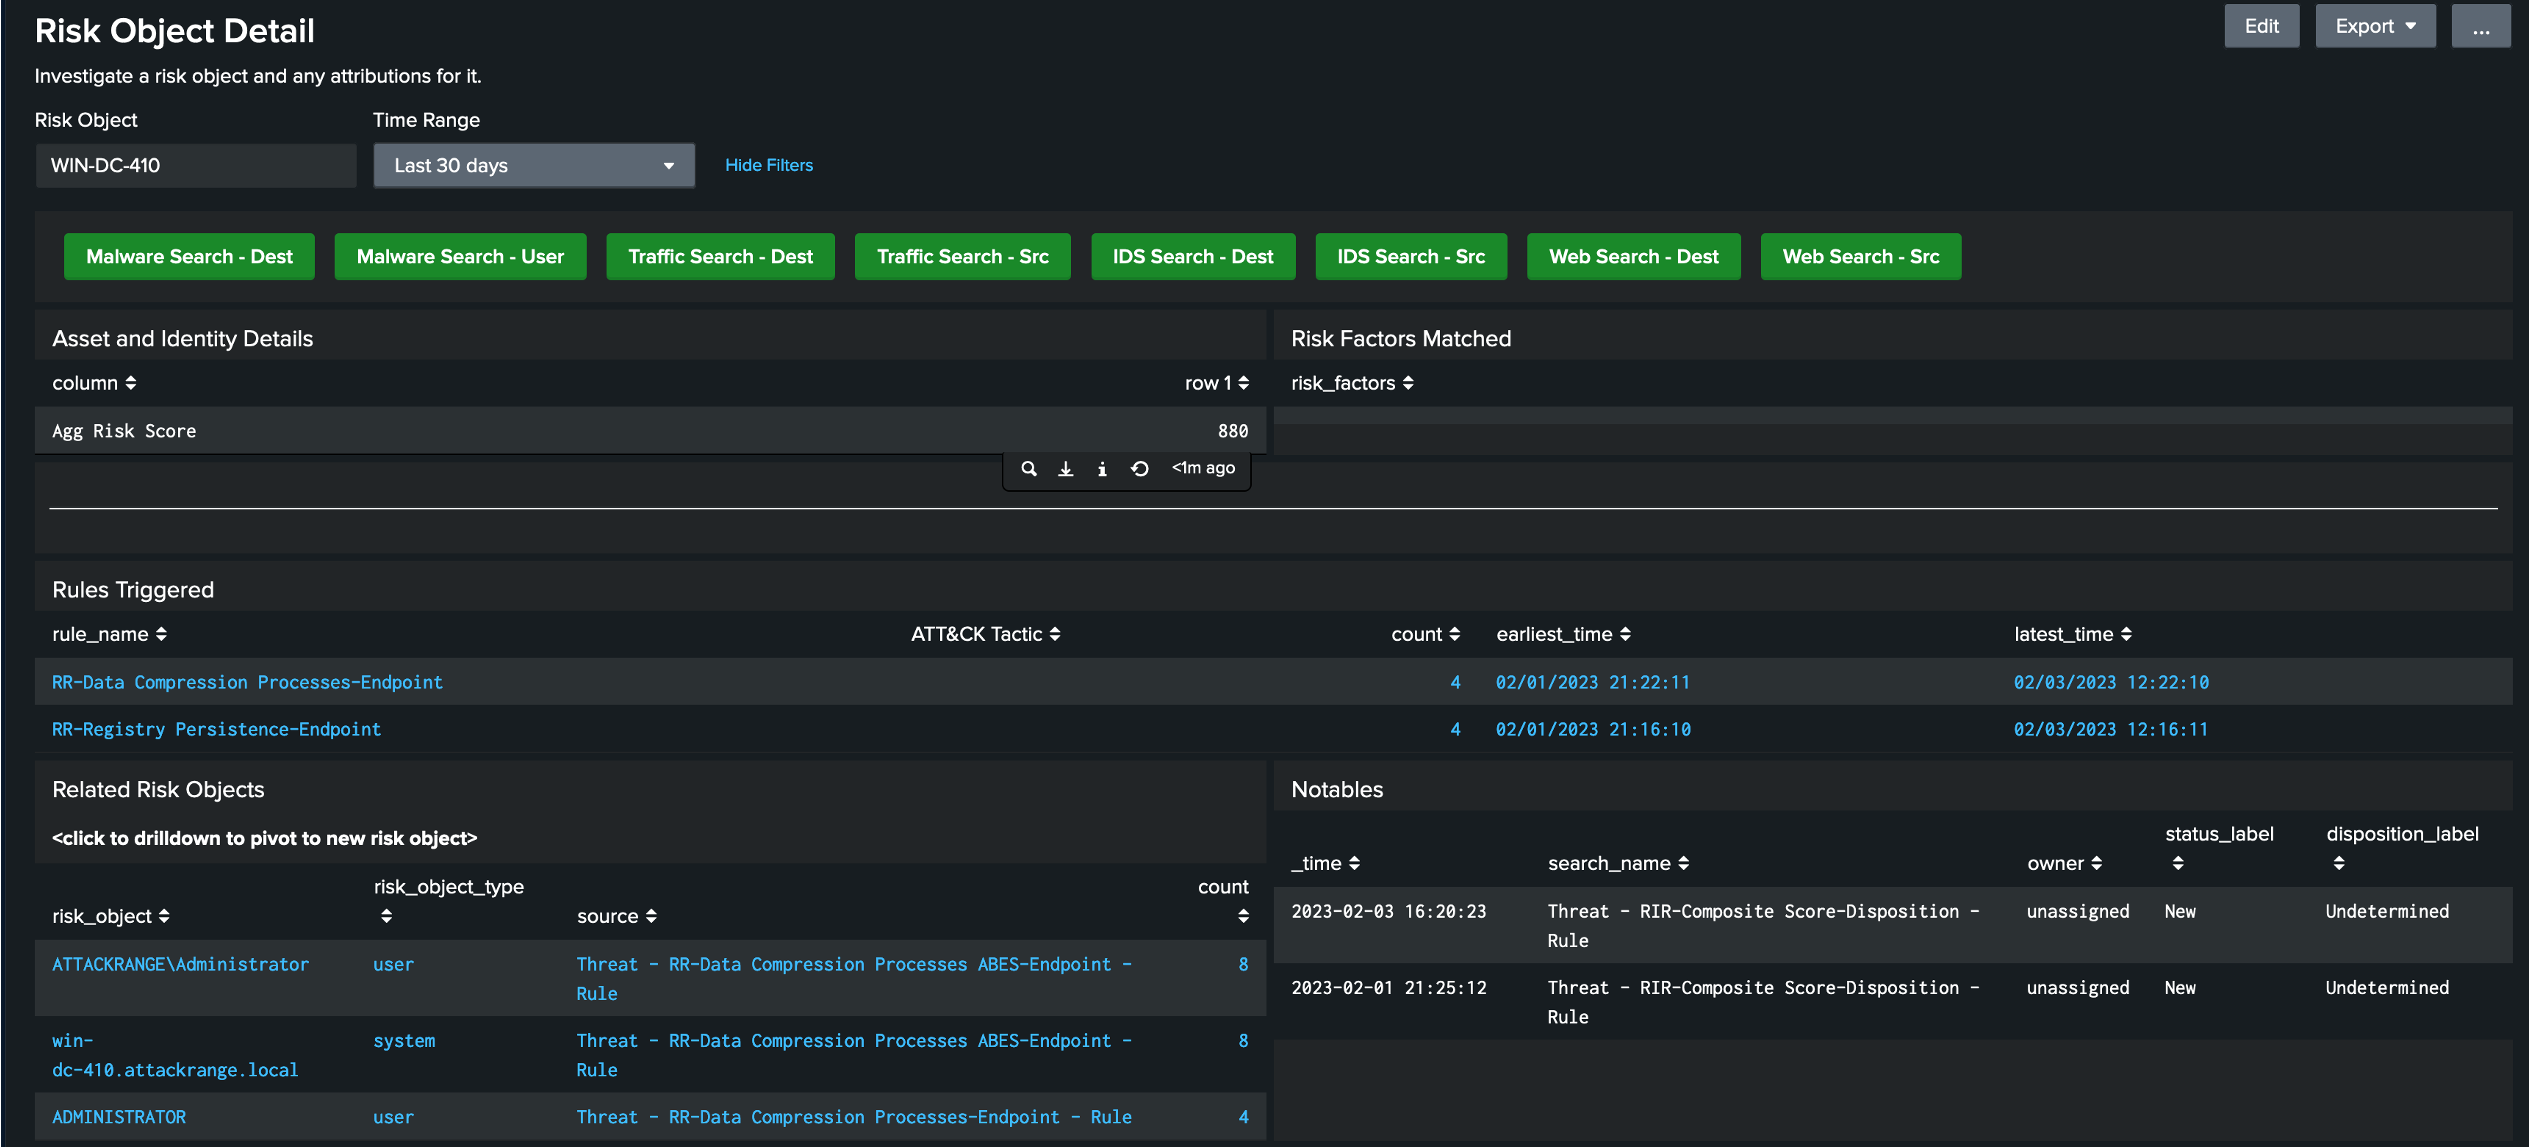Run Traffic Search - Dest
Viewport: 2530px width, 1148px height.
[x=720, y=257]
